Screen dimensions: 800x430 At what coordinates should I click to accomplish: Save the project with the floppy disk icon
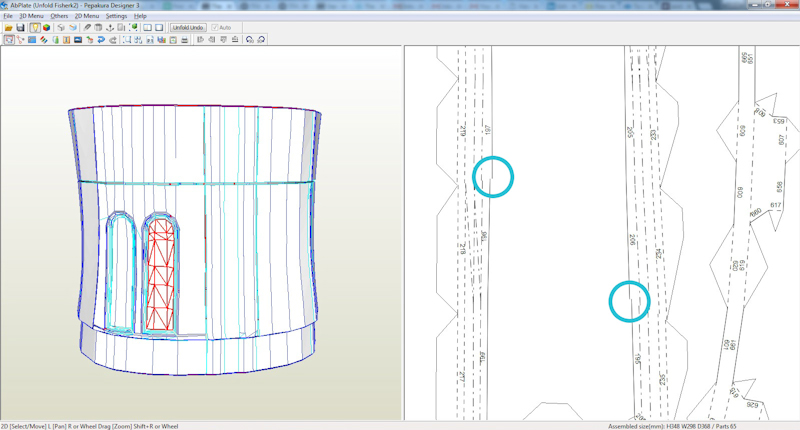tap(20, 28)
